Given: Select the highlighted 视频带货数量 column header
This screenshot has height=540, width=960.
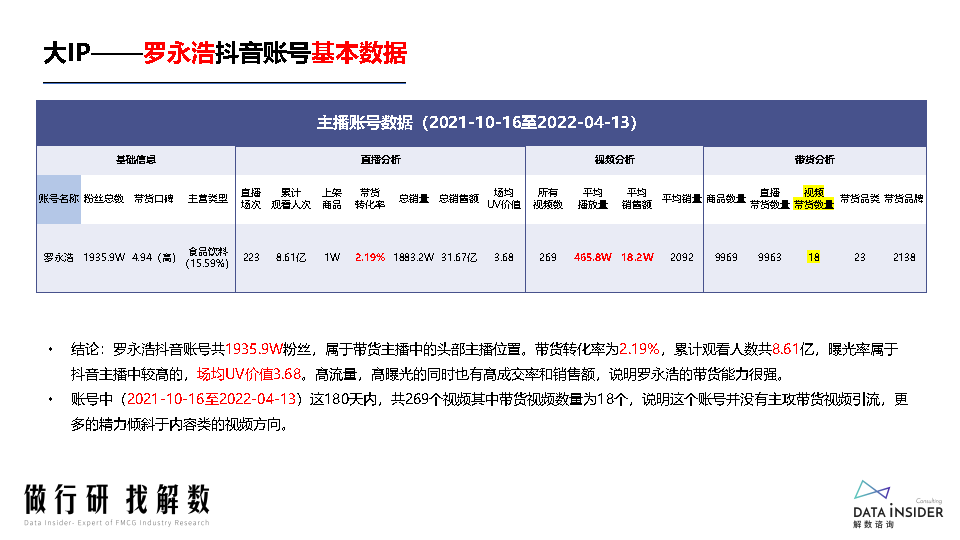Looking at the screenshot, I should point(814,199).
